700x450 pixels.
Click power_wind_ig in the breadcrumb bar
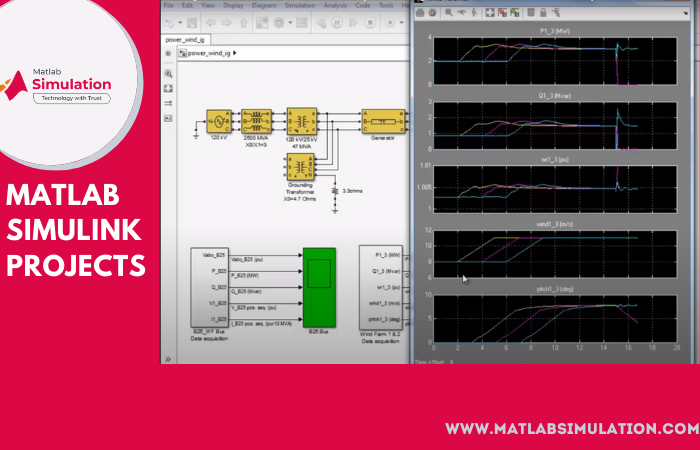pyautogui.click(x=209, y=53)
